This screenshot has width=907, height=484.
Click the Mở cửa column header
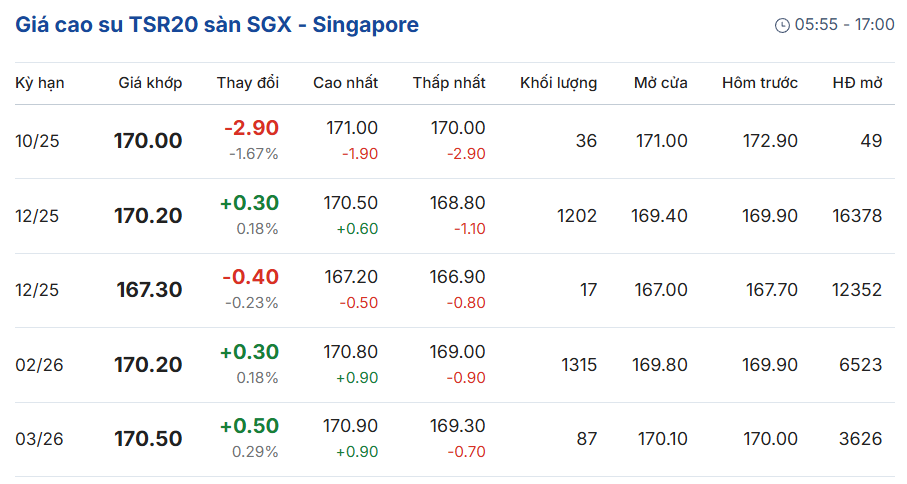(660, 83)
